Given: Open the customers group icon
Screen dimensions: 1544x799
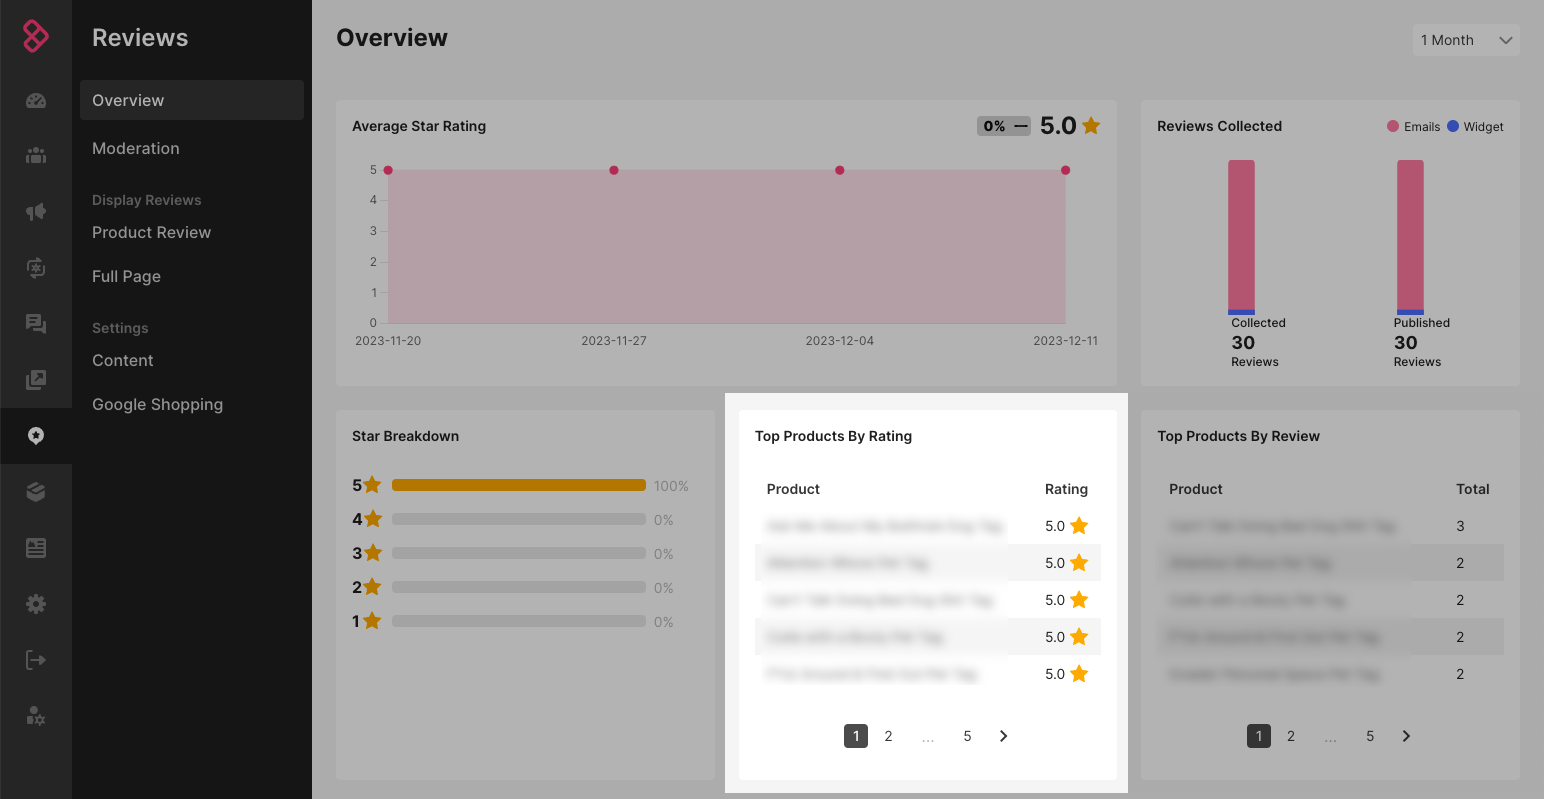Looking at the screenshot, I should click(x=36, y=156).
